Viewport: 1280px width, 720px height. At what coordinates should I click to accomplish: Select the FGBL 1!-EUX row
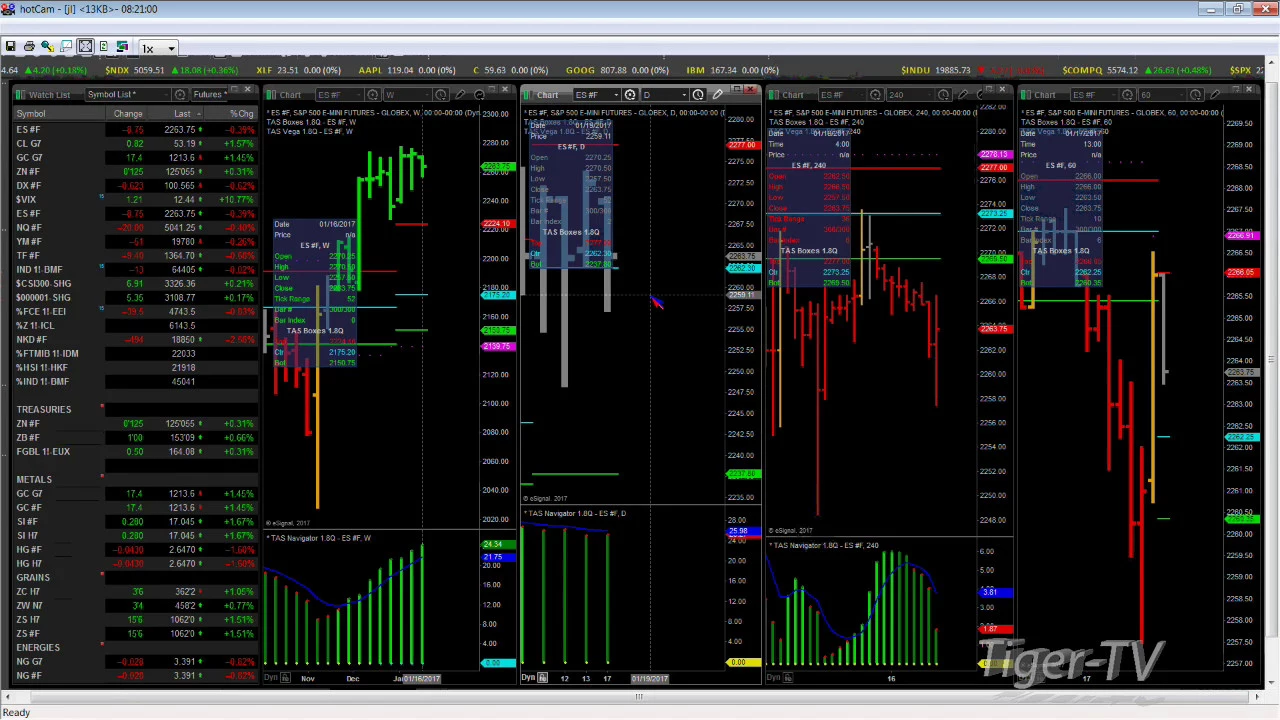click(x=135, y=452)
